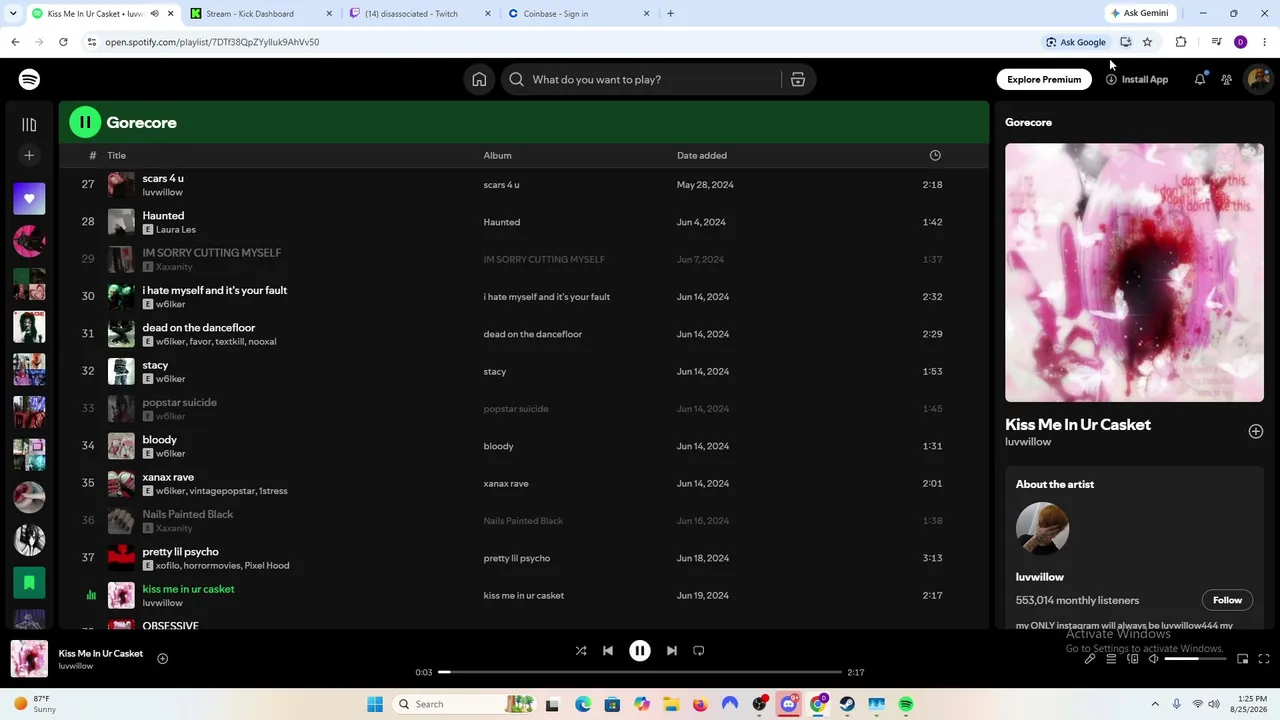Sort tracks by duration clock icon

point(935,155)
